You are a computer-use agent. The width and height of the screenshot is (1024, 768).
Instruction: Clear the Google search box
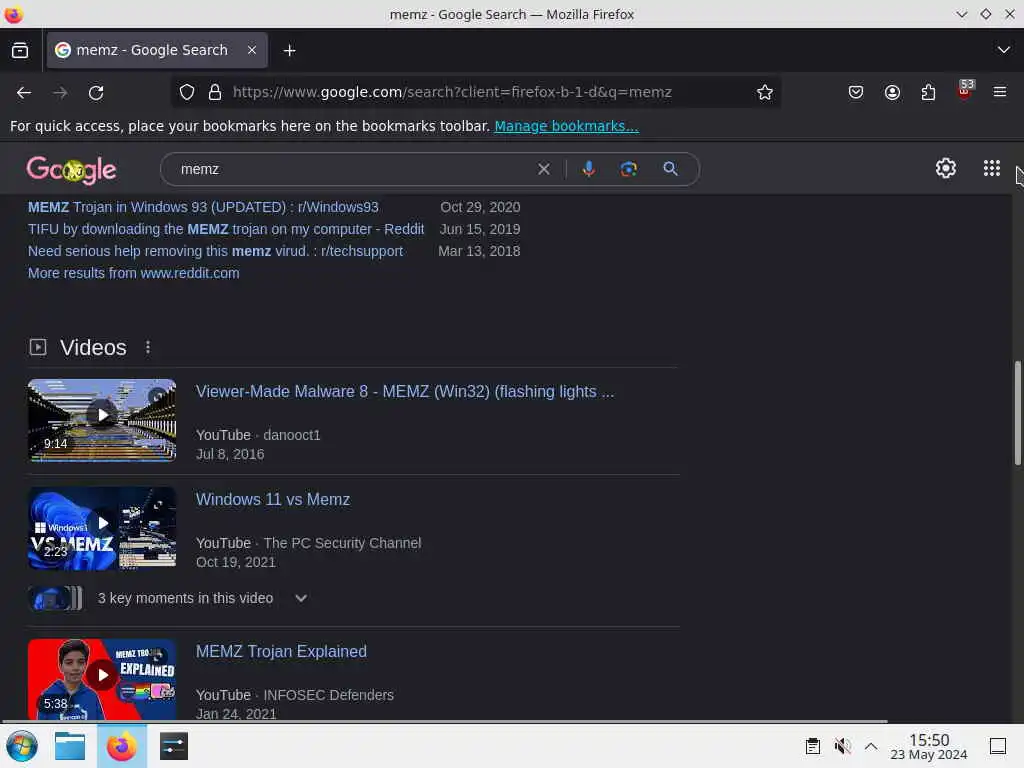[x=543, y=169]
